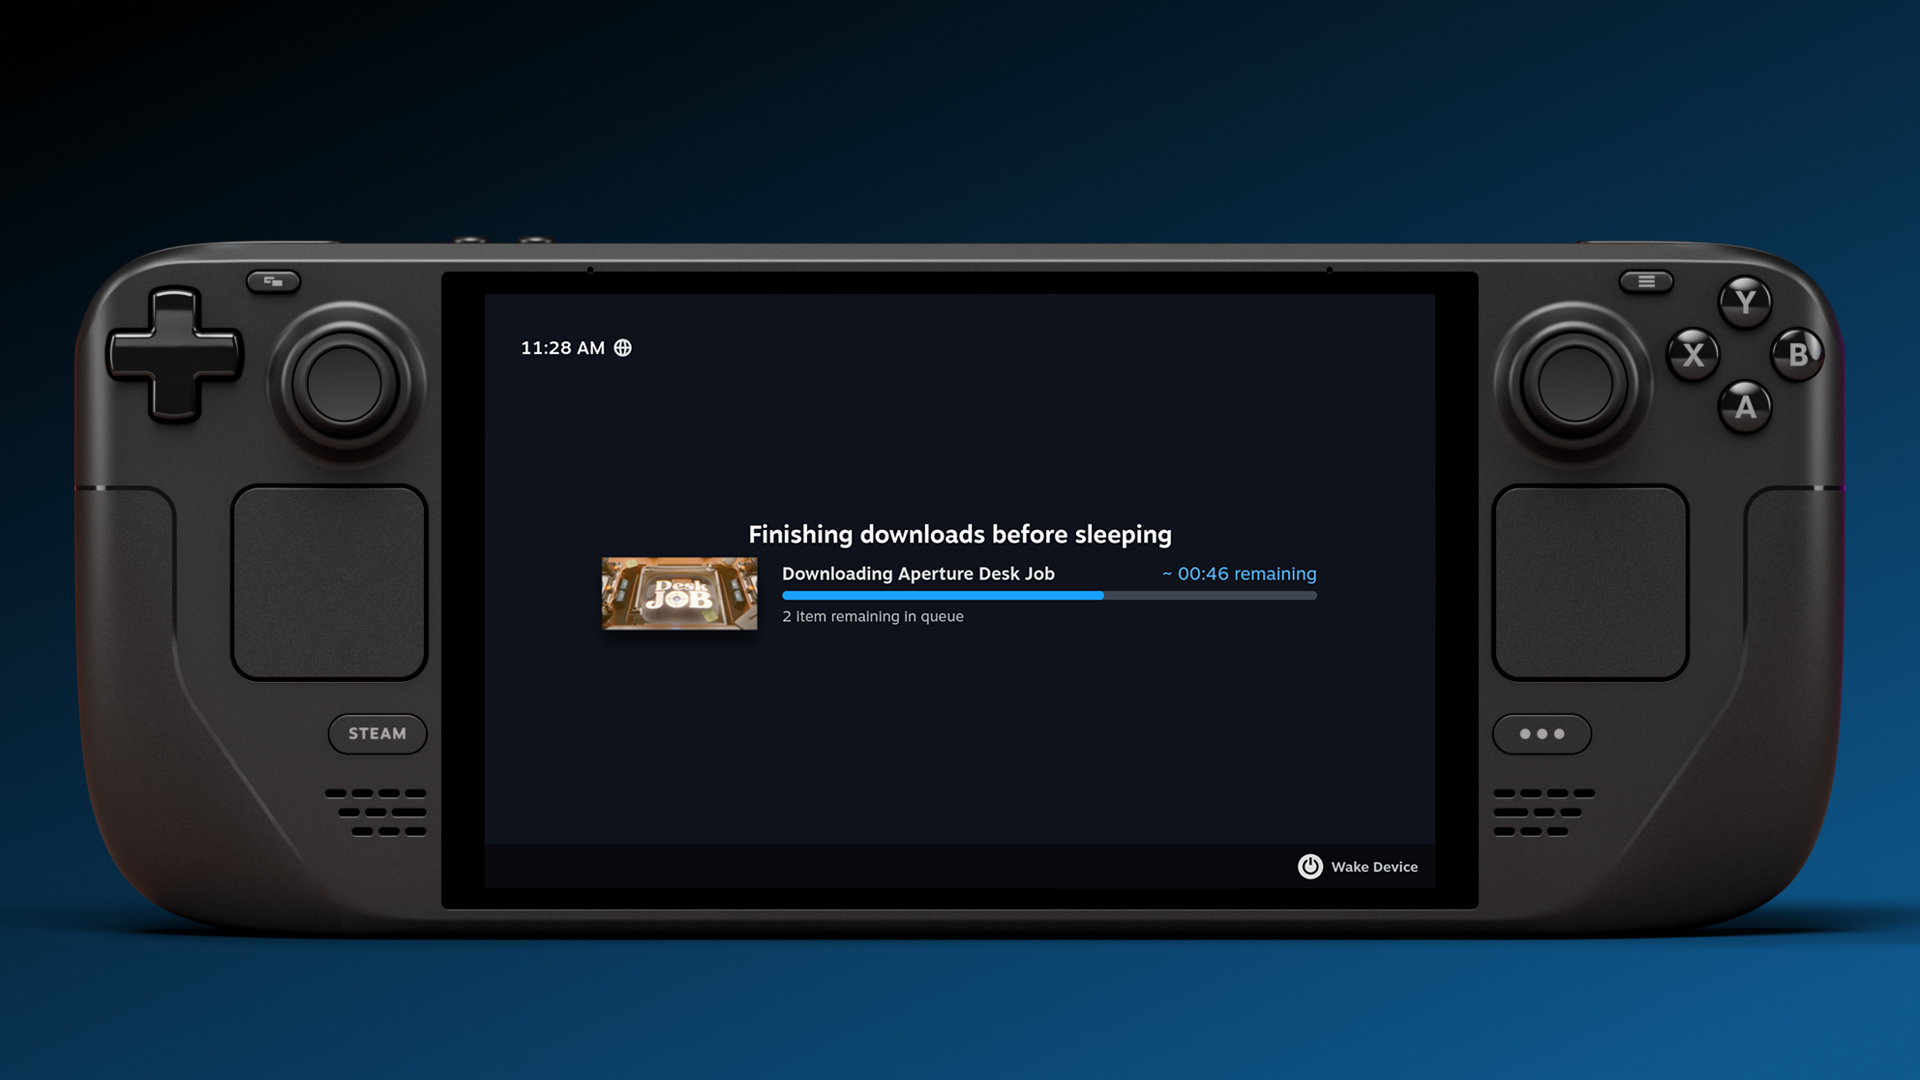Click the power icon next to Wake Device
Screen dimensions: 1920x1080
click(x=1310, y=867)
